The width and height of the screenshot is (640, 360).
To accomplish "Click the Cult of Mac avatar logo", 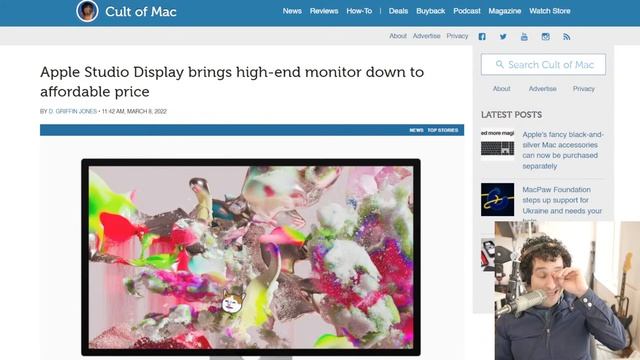I will coord(87,11).
